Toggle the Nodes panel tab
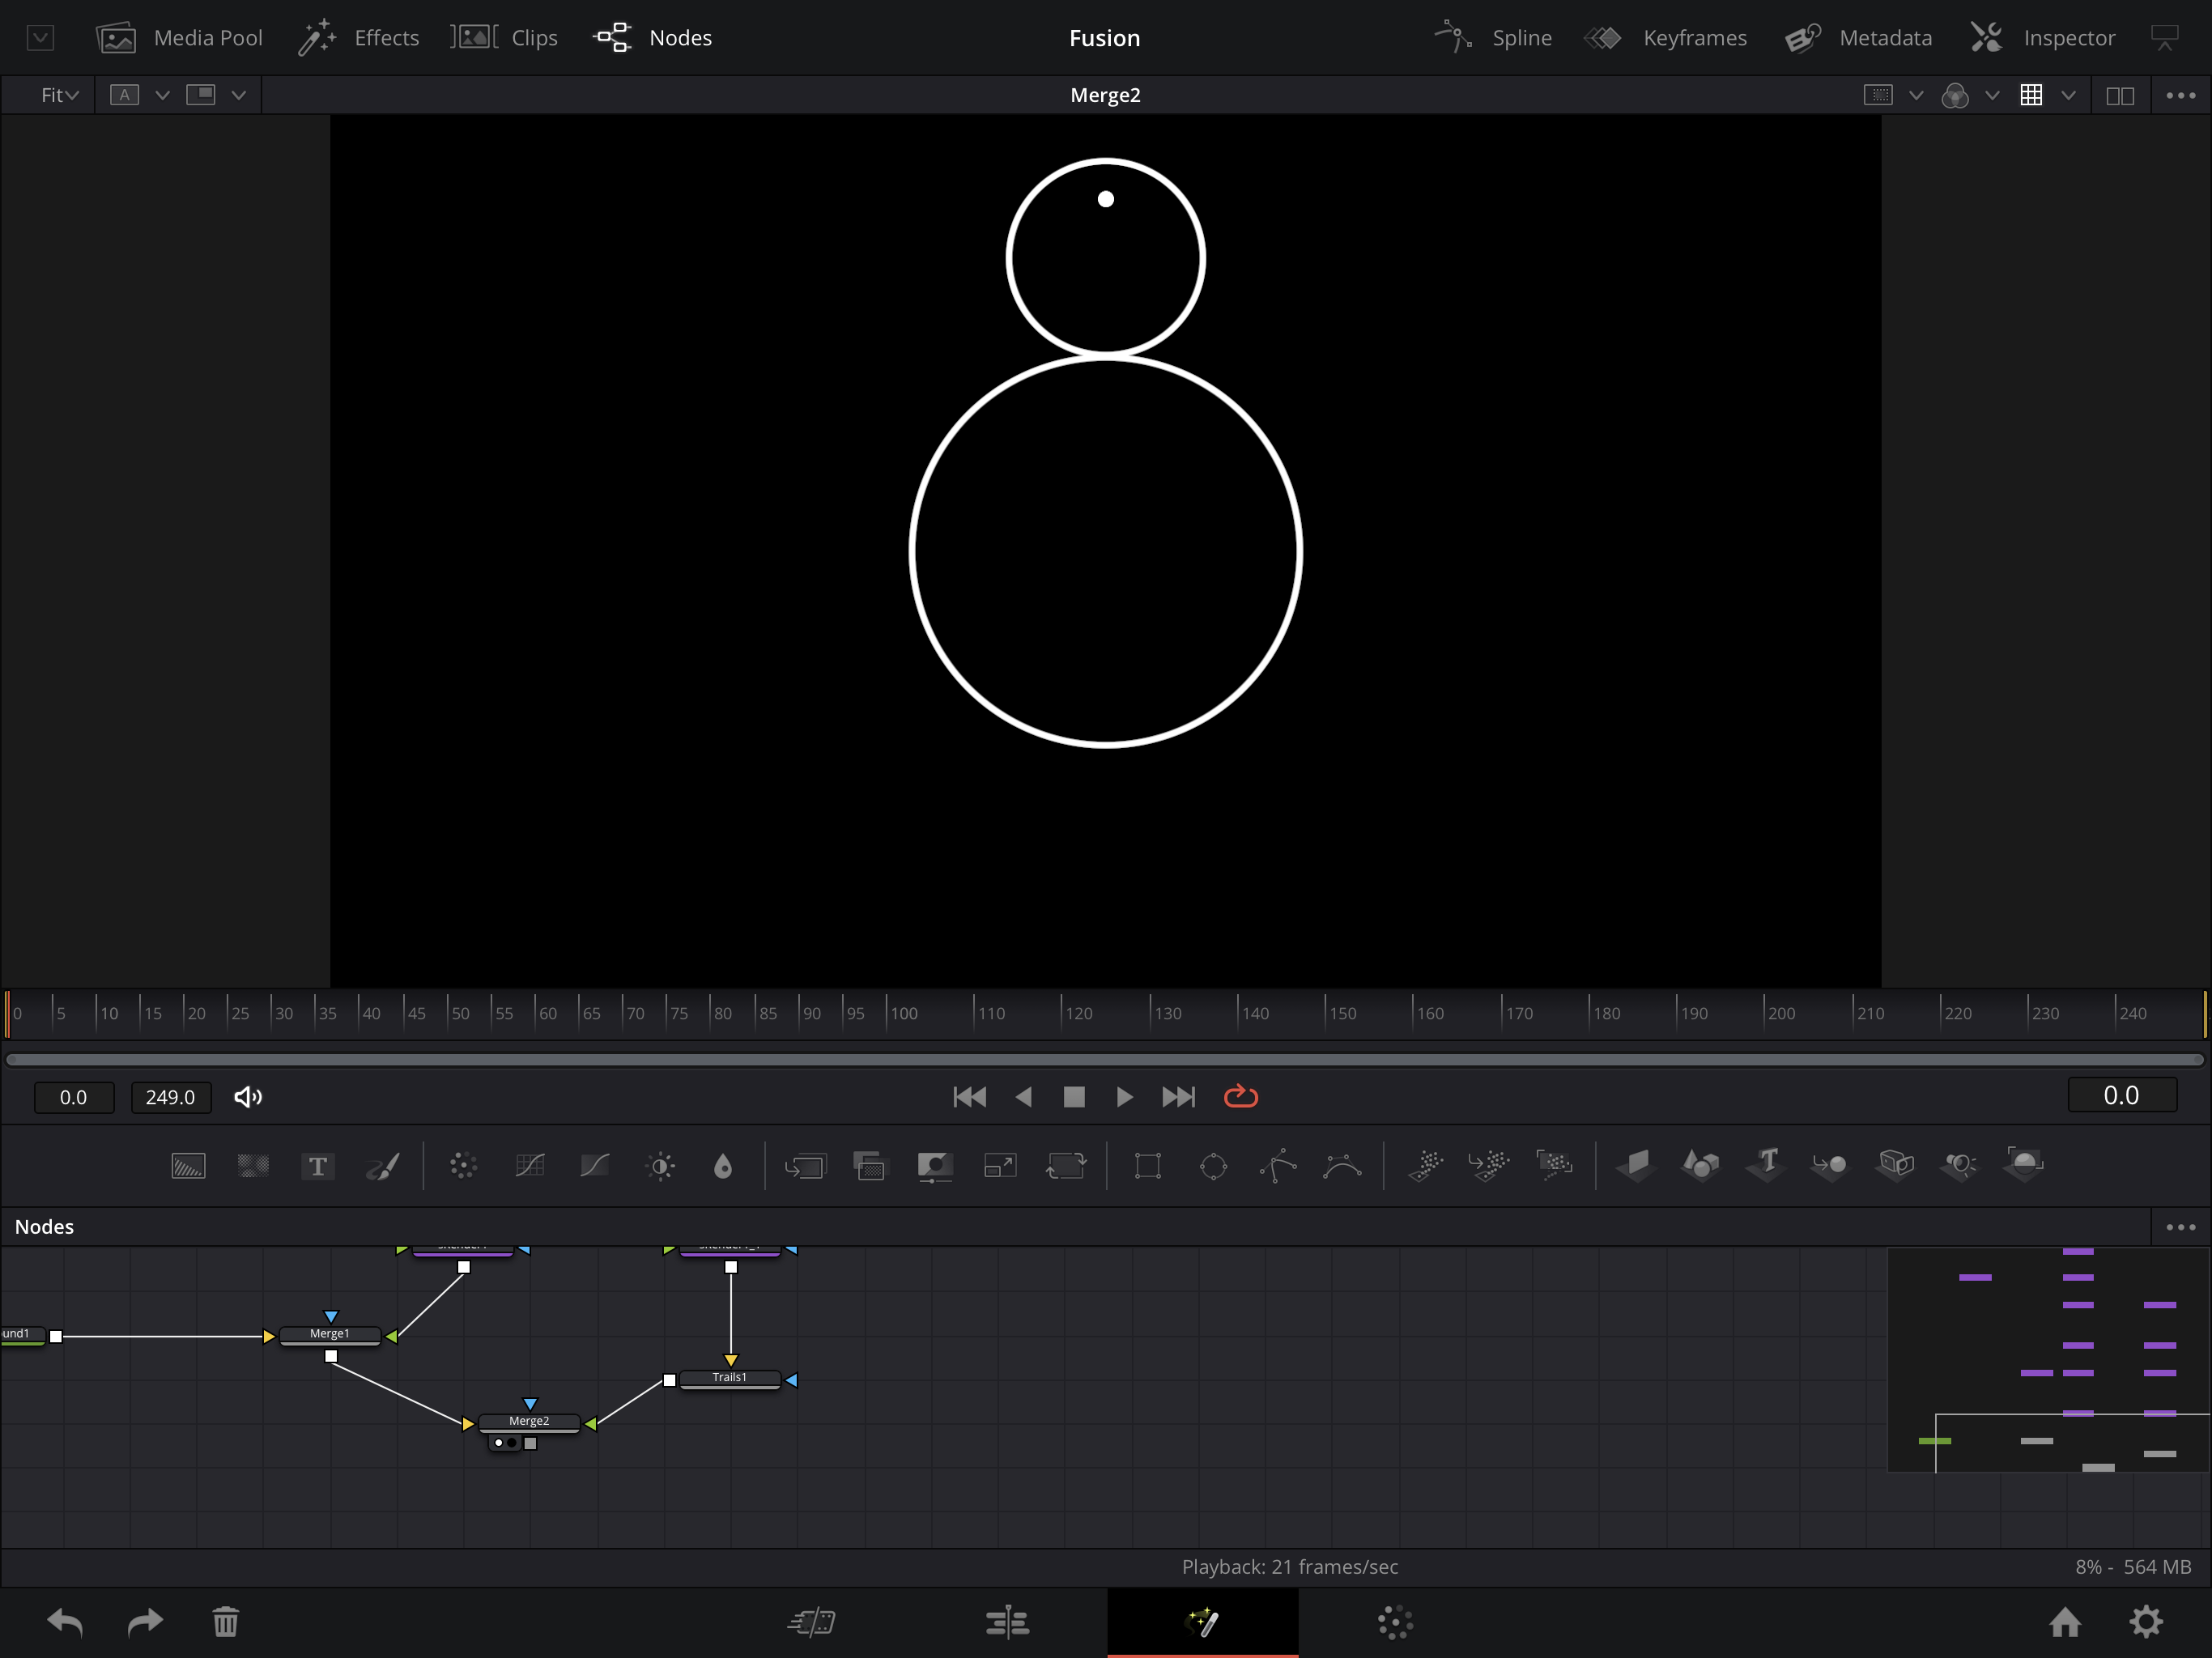The image size is (2212, 1658). tap(652, 38)
